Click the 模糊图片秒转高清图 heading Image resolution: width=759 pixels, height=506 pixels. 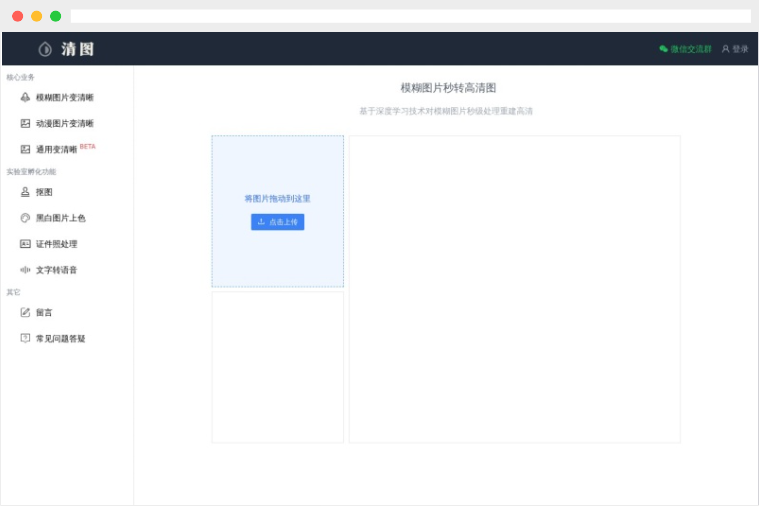tap(448, 88)
